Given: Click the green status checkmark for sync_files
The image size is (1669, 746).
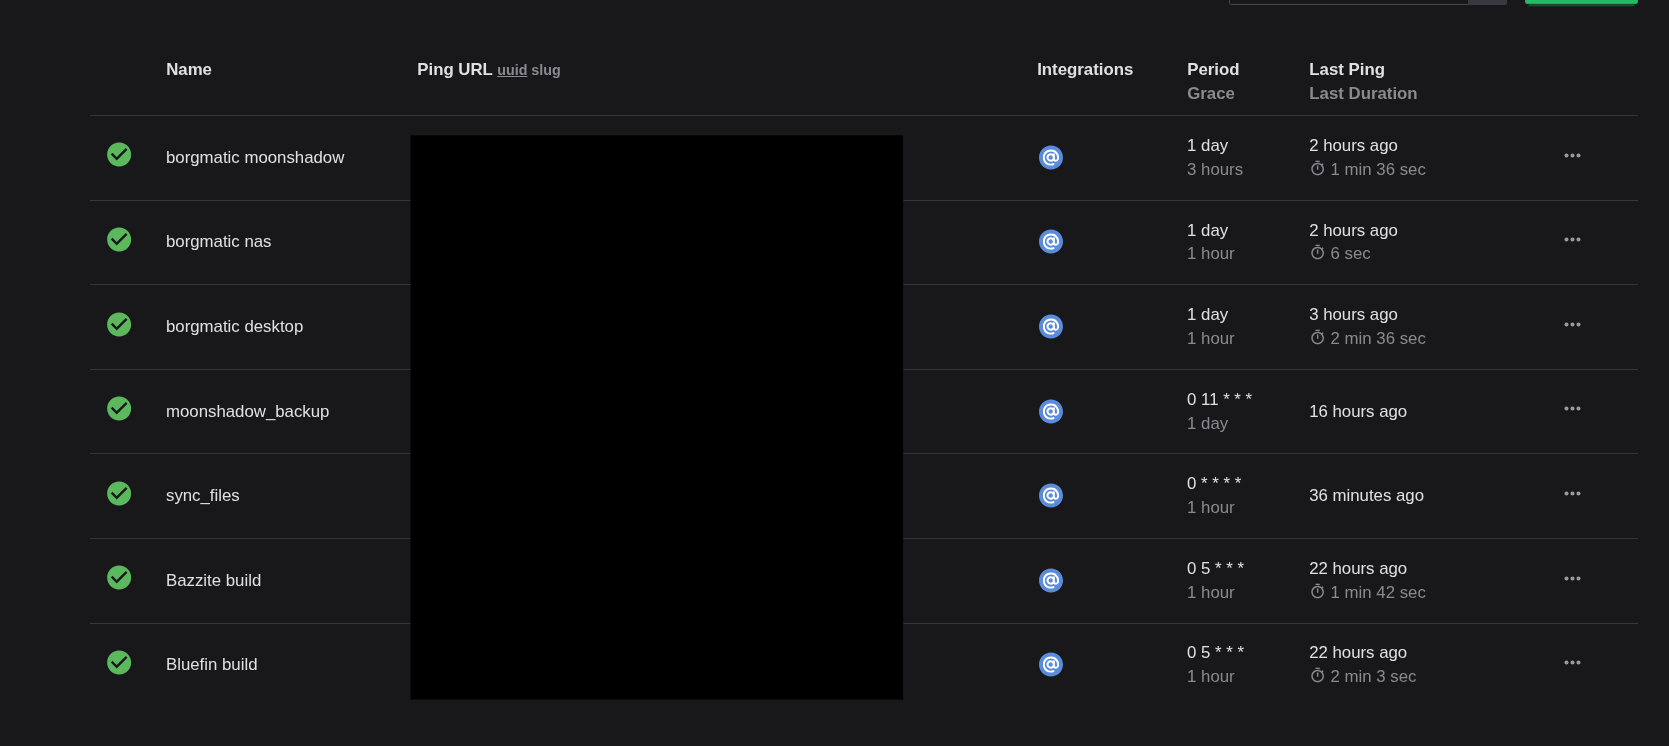Looking at the screenshot, I should [x=119, y=493].
